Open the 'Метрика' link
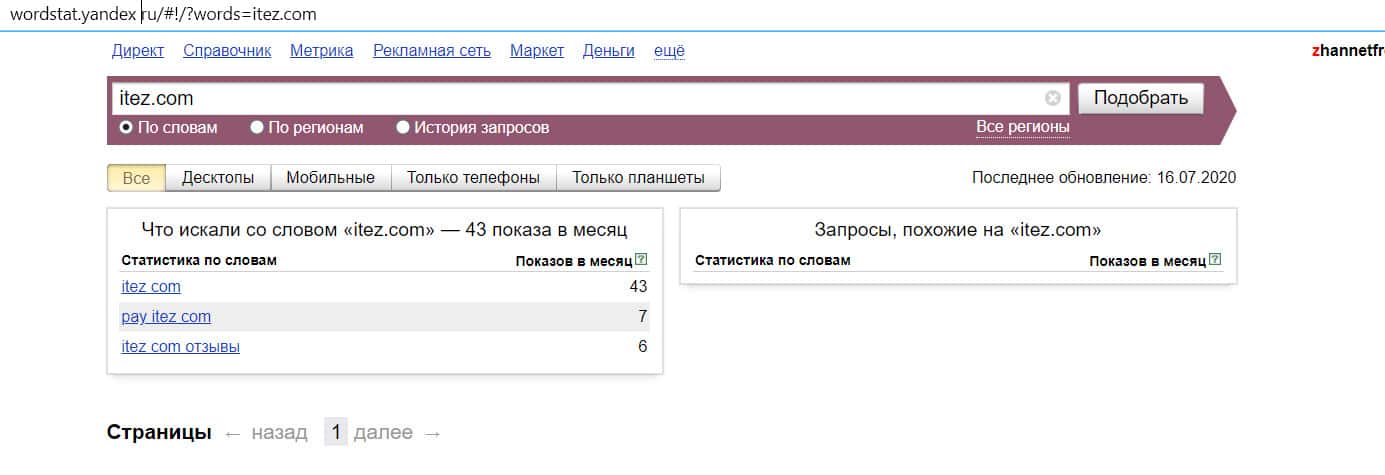Viewport: 1385px width, 475px height. [x=321, y=51]
